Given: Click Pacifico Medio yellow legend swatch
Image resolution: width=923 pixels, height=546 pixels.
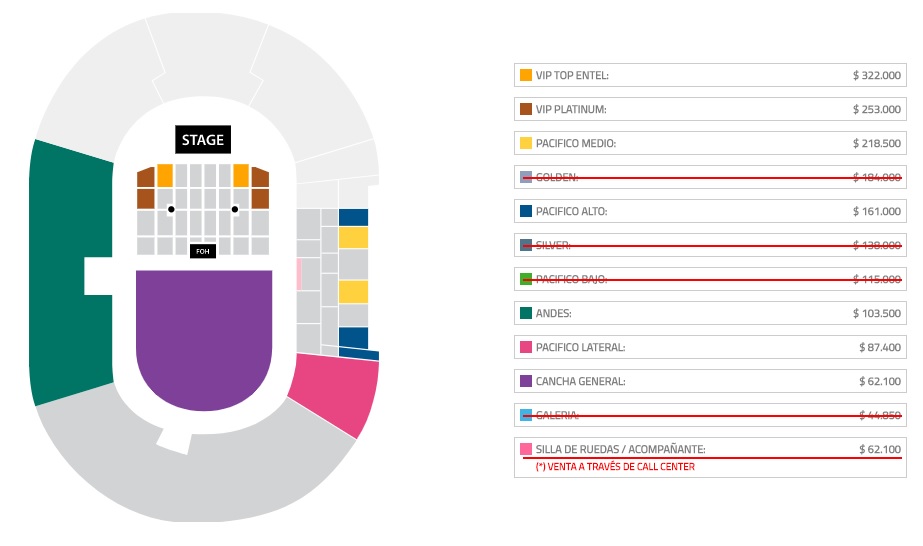Looking at the screenshot, I should pos(526,143).
